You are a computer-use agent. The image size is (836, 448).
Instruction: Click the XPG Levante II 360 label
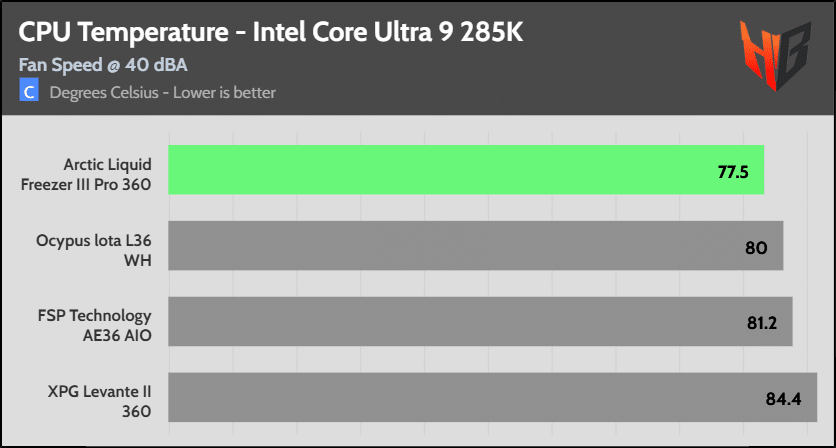[100, 402]
